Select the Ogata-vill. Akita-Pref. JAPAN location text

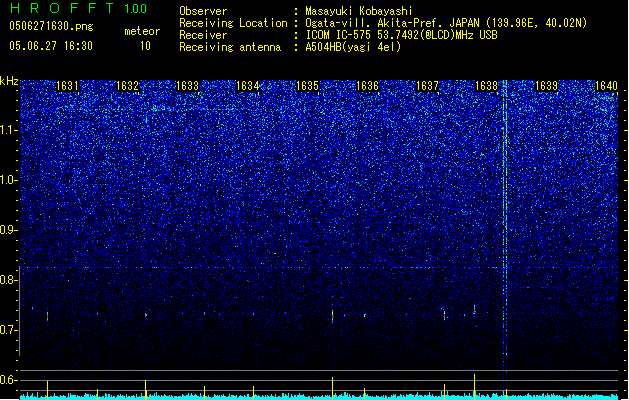click(x=446, y=23)
